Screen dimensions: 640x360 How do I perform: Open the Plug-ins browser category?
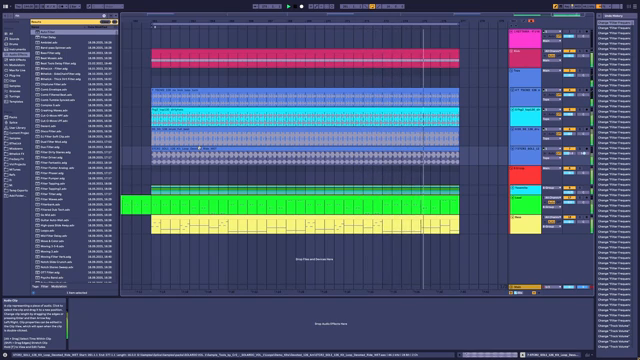(15, 76)
